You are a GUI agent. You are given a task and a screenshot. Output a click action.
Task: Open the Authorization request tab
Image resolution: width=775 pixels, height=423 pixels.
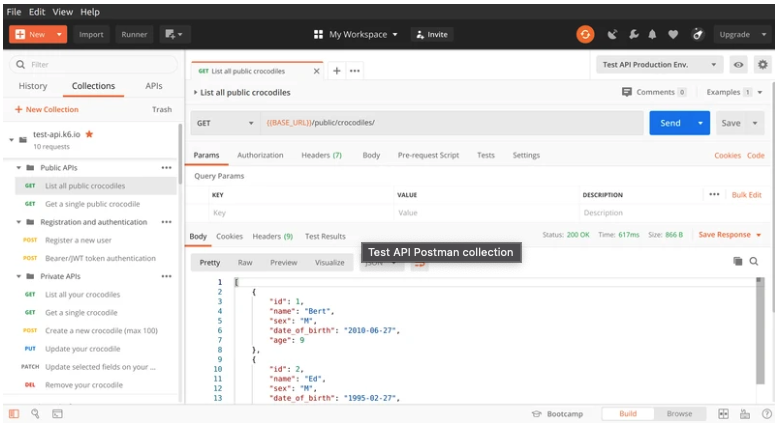(260, 155)
